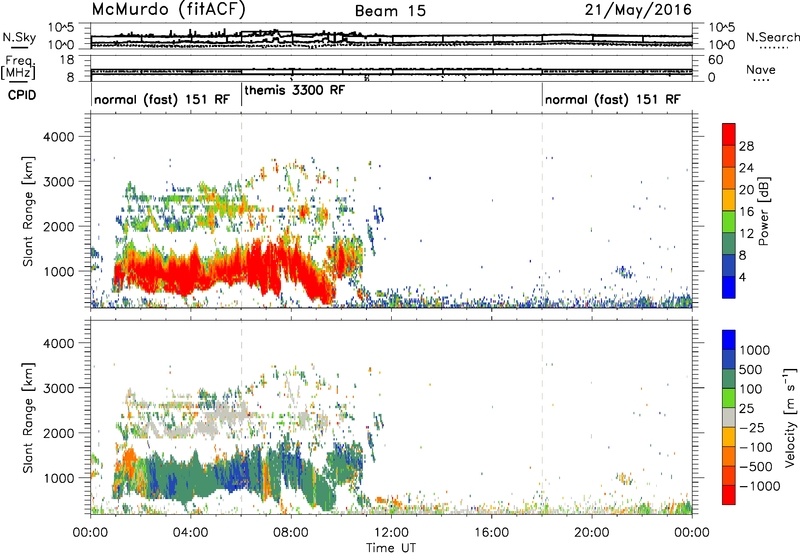Click the '12:00' time axis tick label

tap(391, 533)
